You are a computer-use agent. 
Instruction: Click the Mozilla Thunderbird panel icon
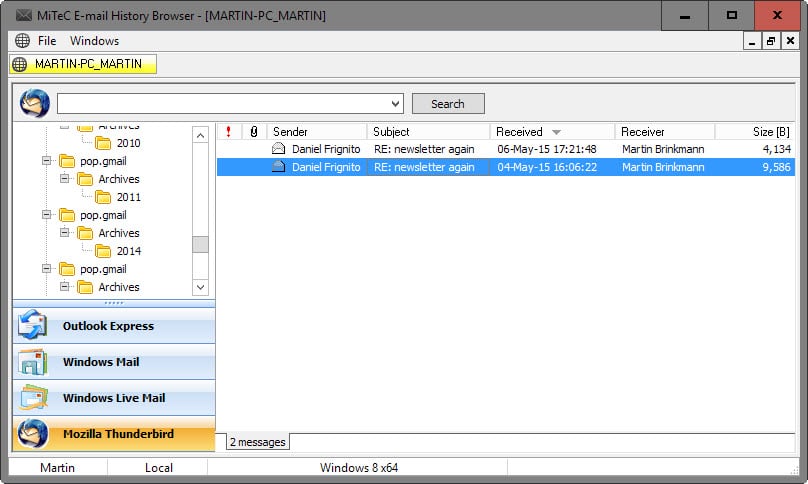coord(33,433)
